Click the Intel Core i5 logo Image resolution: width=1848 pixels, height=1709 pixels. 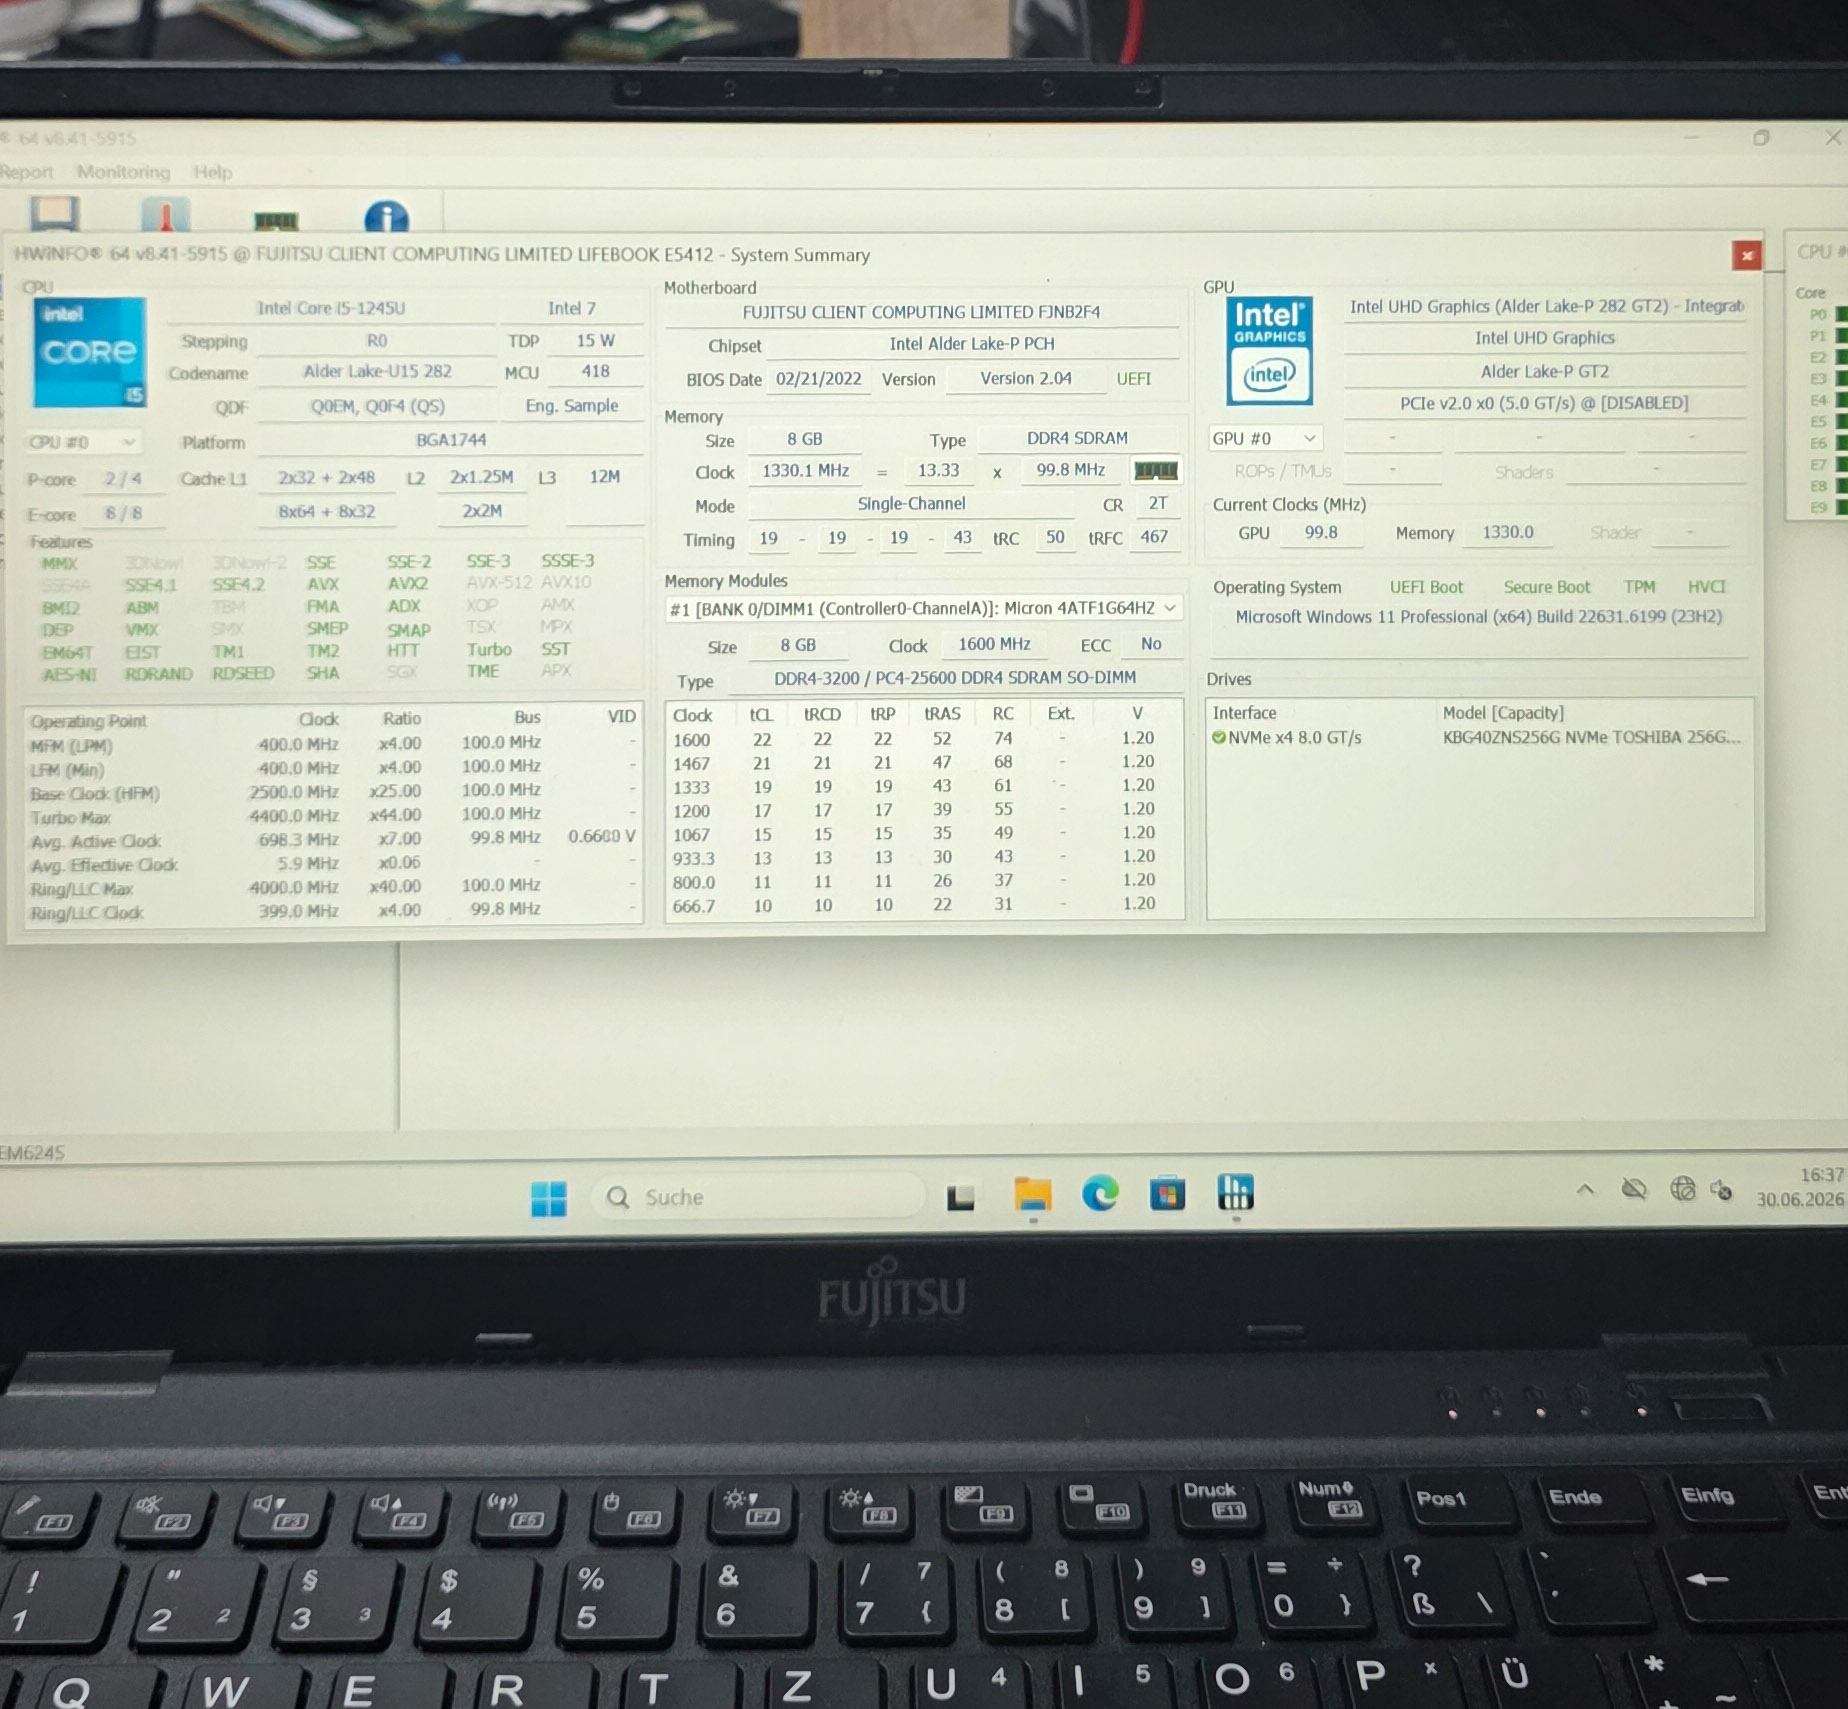pos(89,352)
